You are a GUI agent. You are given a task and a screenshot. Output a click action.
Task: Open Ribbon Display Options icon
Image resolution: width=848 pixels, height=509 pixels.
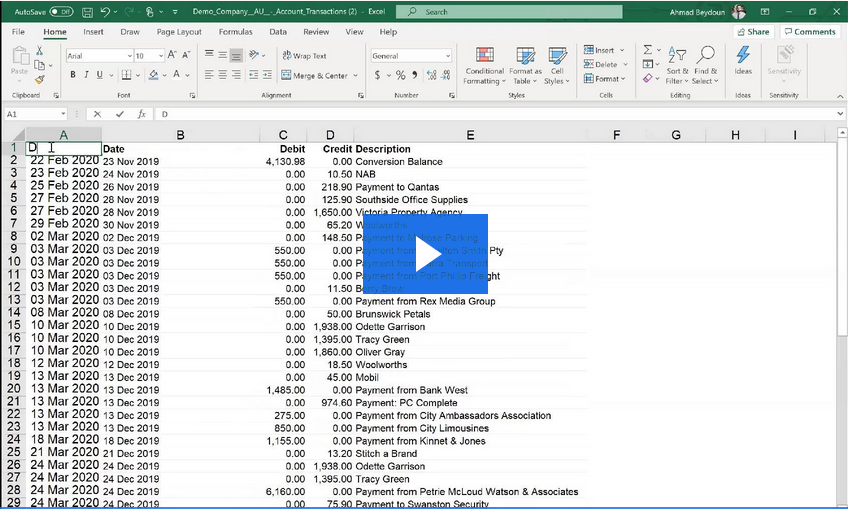[x=765, y=11]
